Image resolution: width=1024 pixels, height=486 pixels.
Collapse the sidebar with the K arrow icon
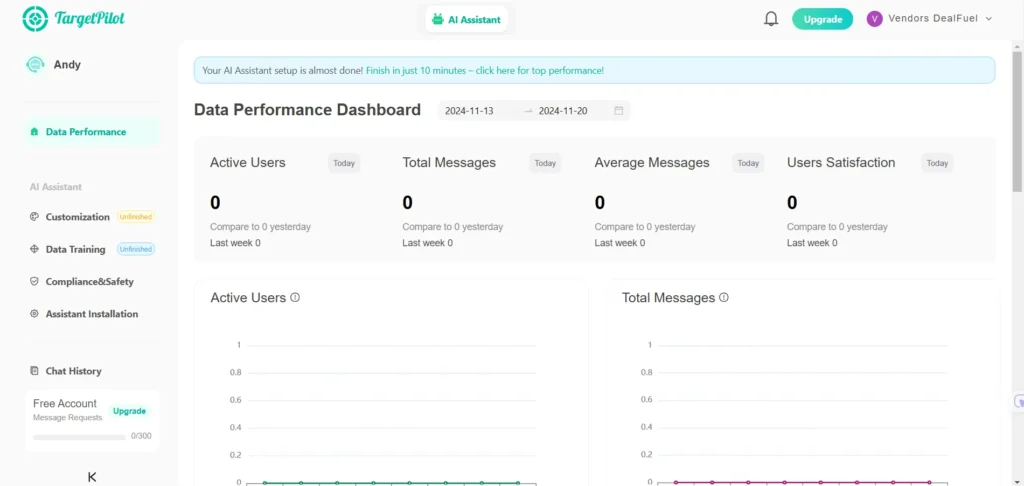(x=92, y=478)
